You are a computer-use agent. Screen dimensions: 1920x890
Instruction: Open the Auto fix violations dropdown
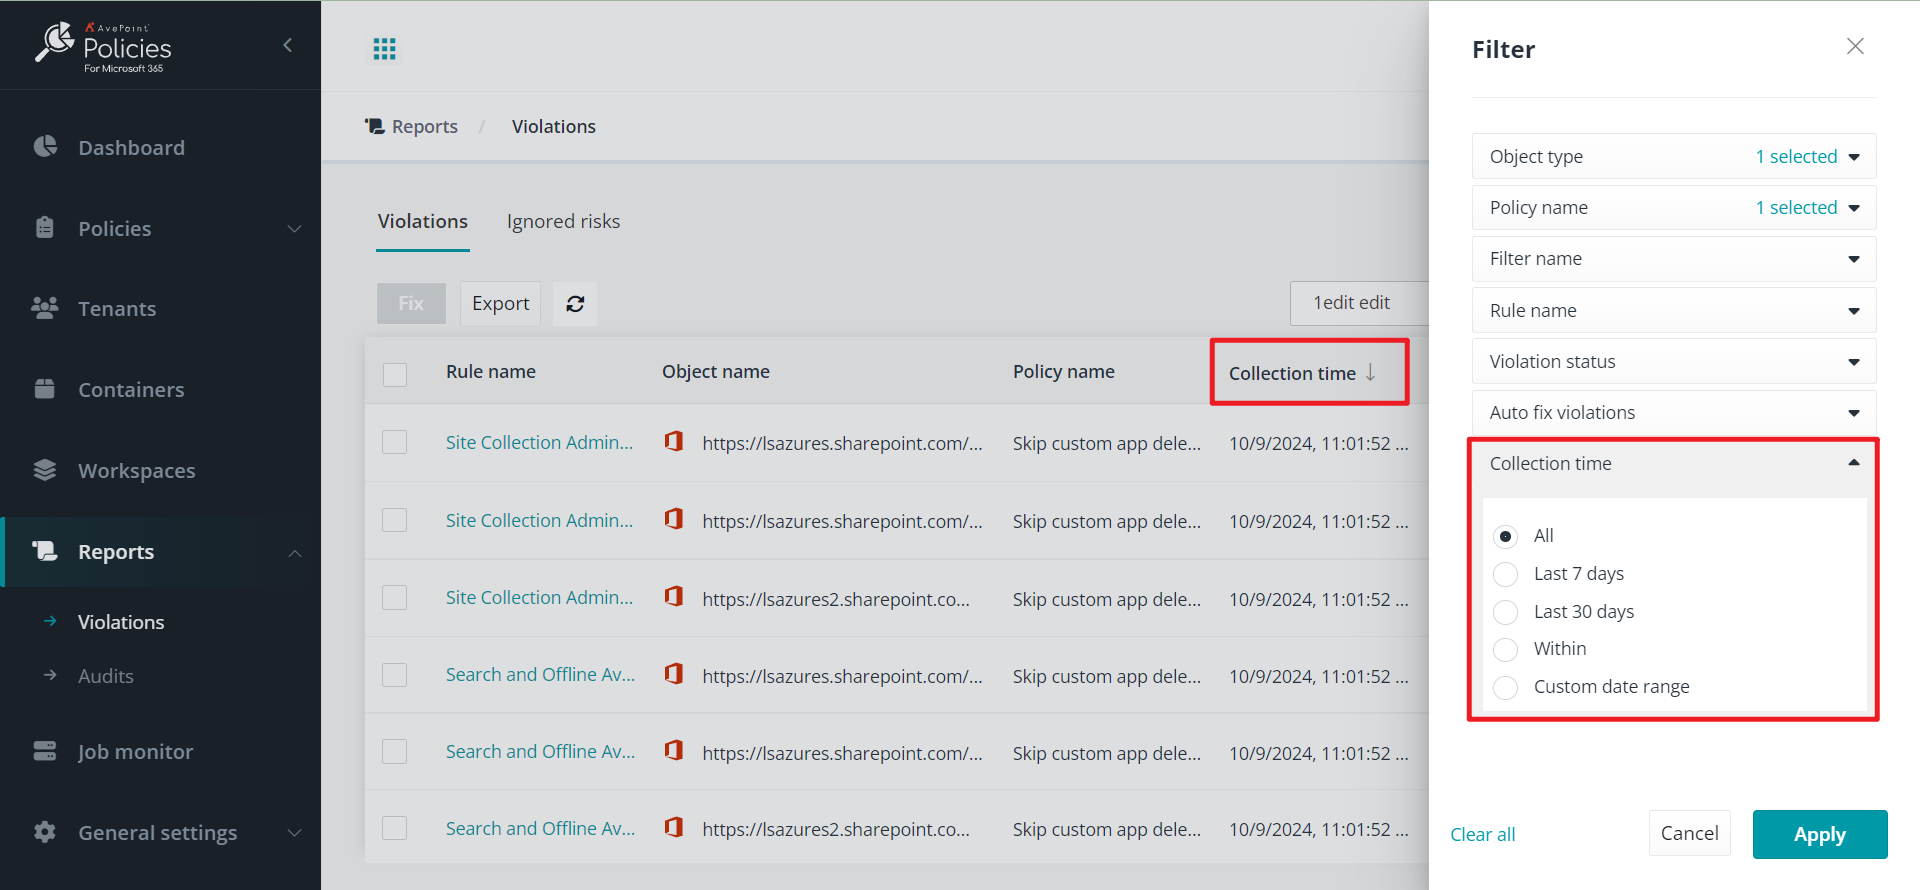point(1674,412)
